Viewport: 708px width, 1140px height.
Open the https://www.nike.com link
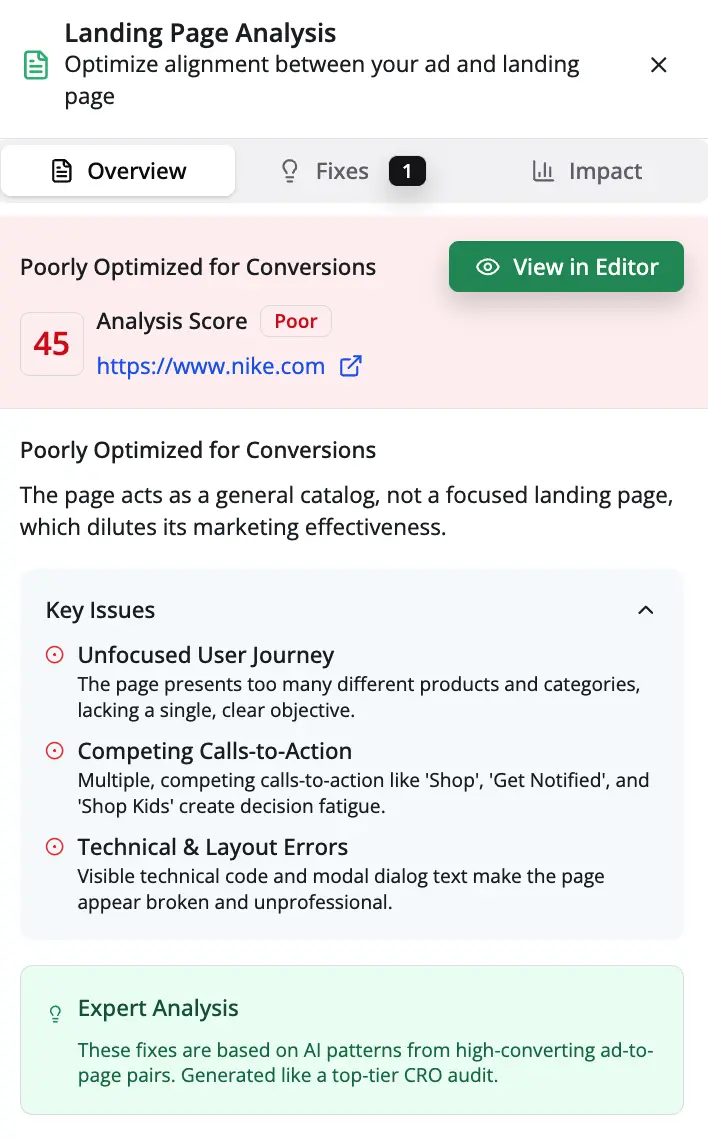(211, 366)
